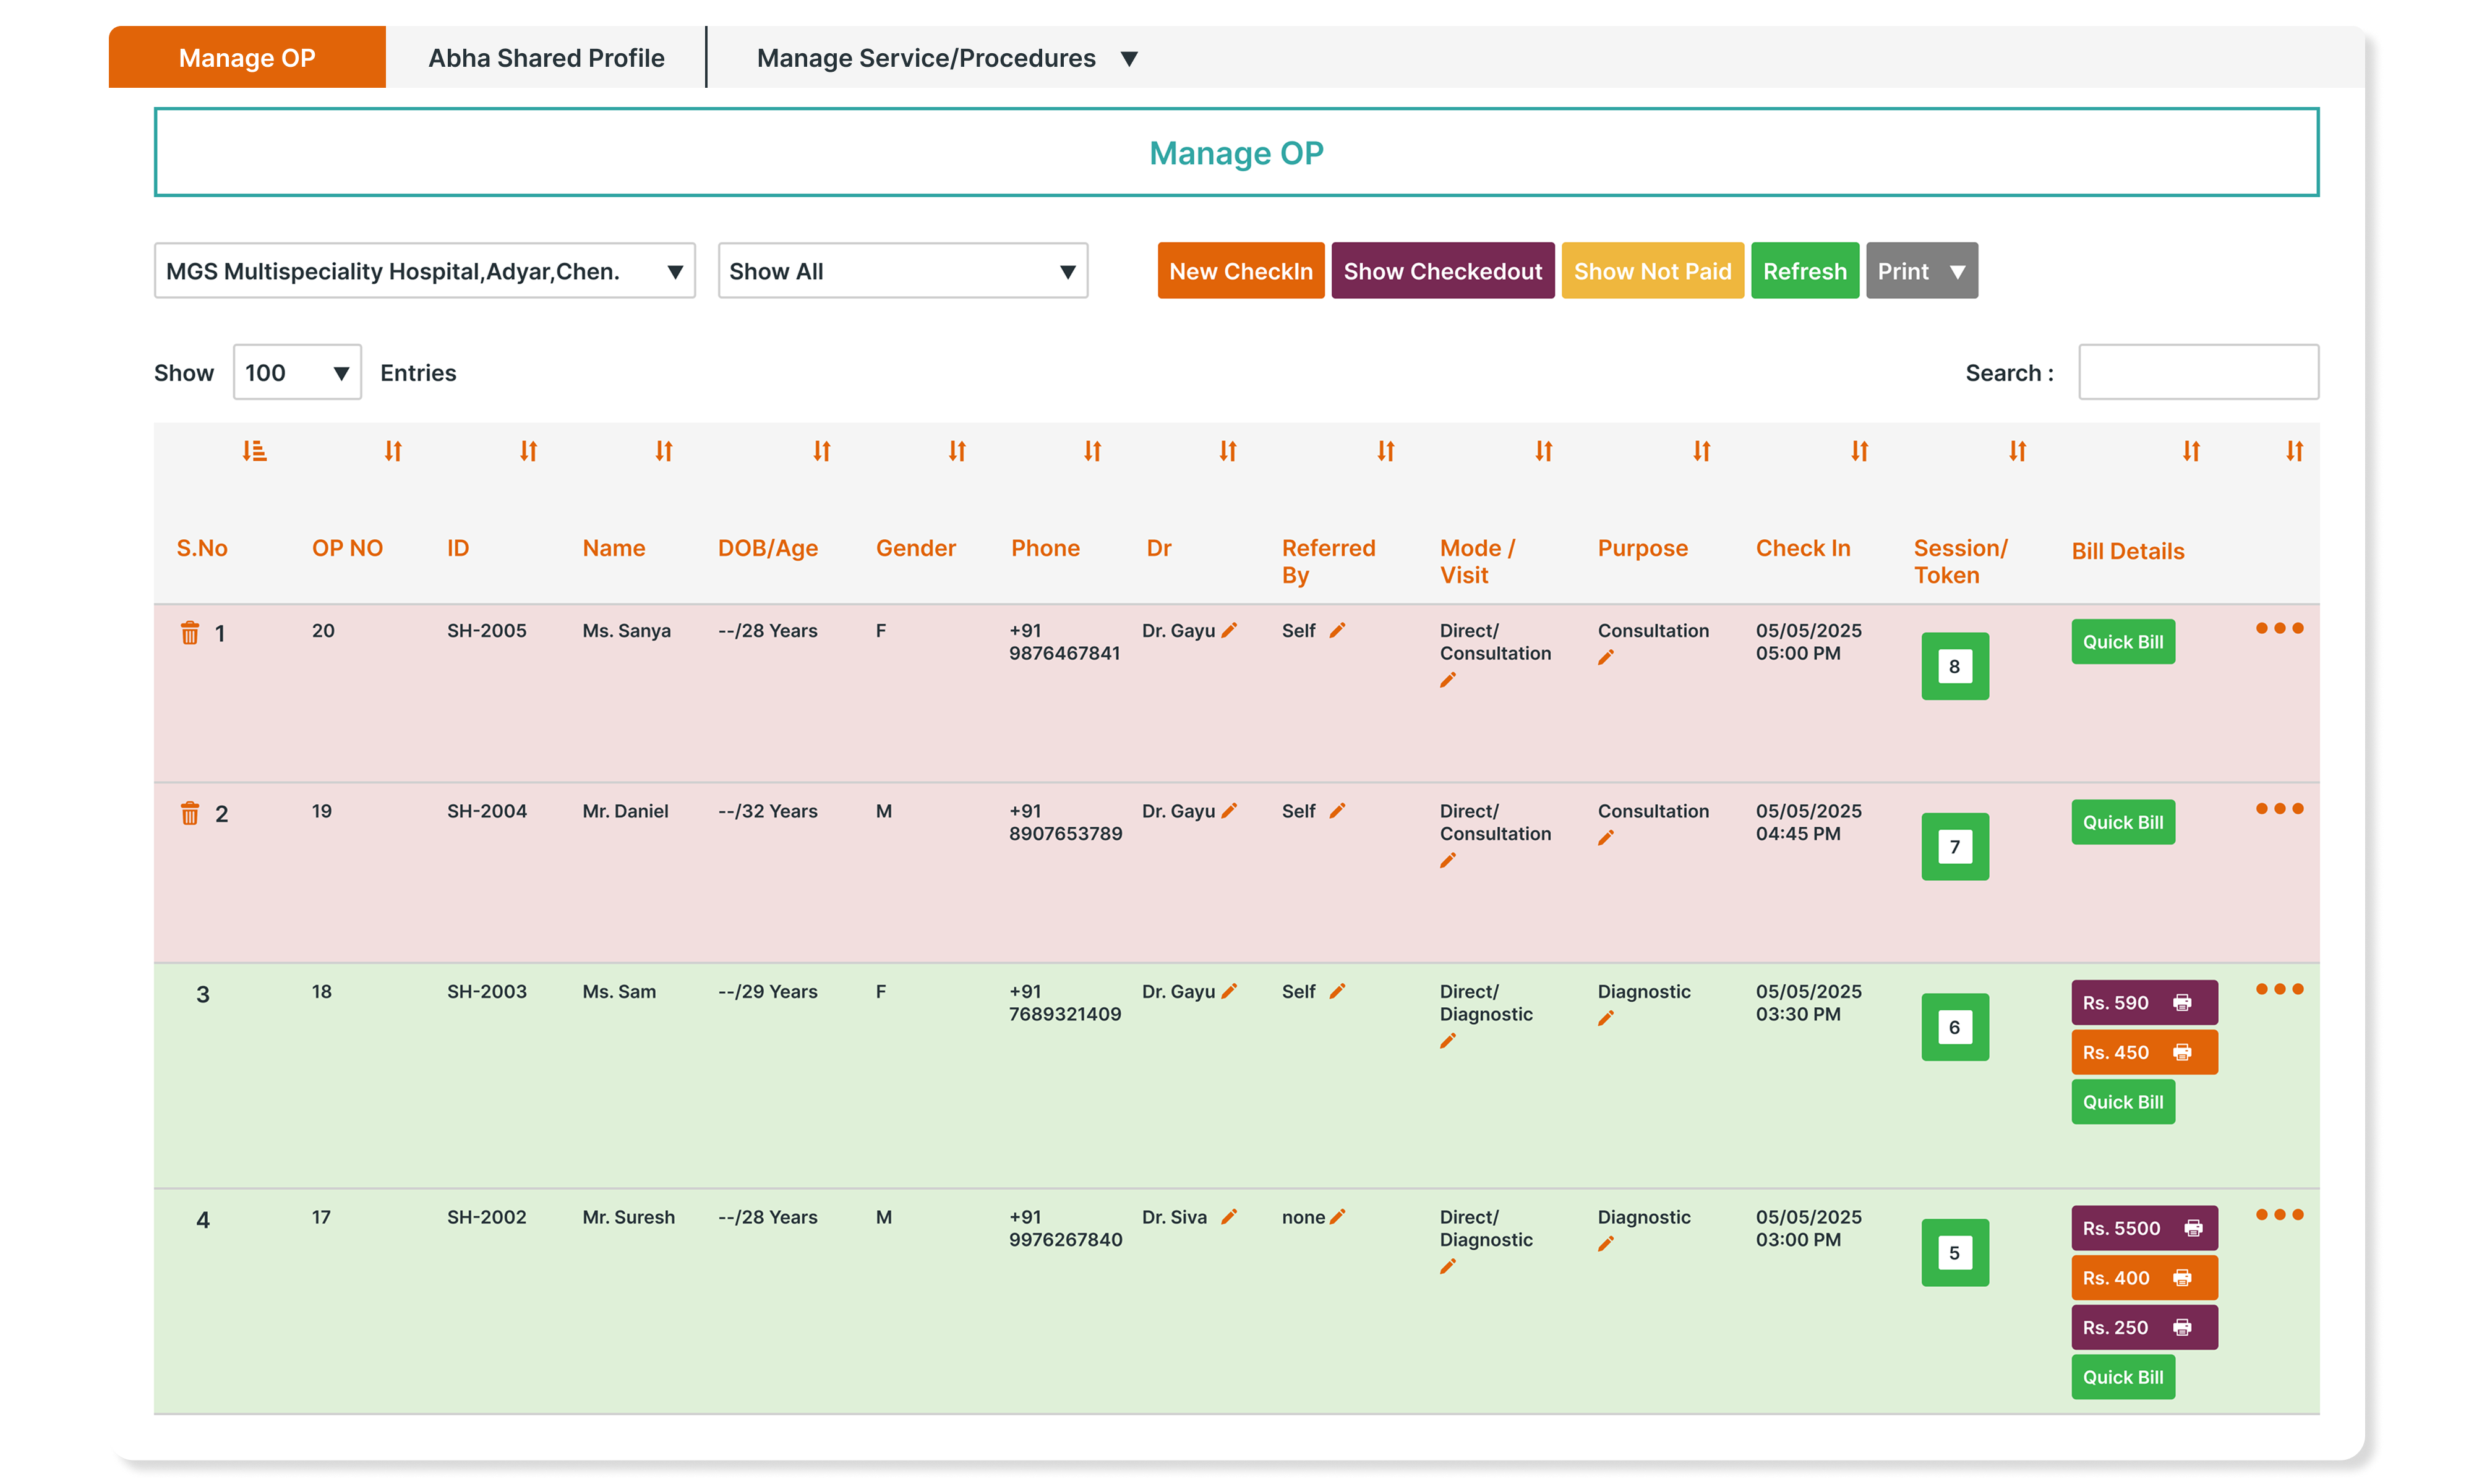Edit Referred By for Mr. Suresh
Image resolution: width=2474 pixels, height=1484 pixels.
[1338, 1216]
